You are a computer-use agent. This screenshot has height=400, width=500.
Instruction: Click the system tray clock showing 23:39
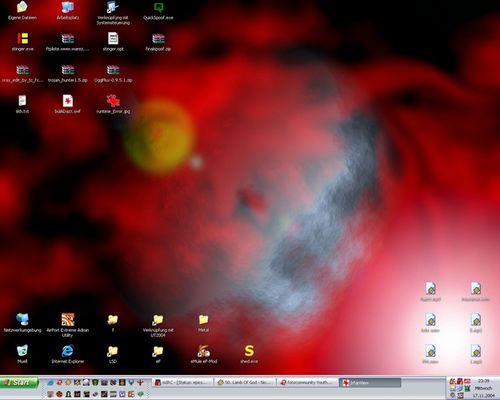[x=484, y=381]
